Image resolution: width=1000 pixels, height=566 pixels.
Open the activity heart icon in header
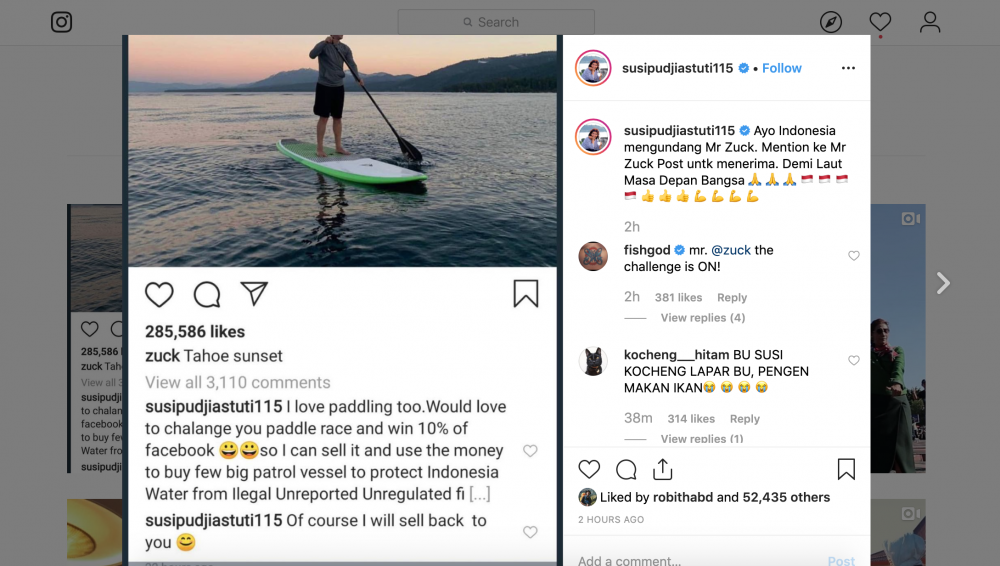[880, 22]
